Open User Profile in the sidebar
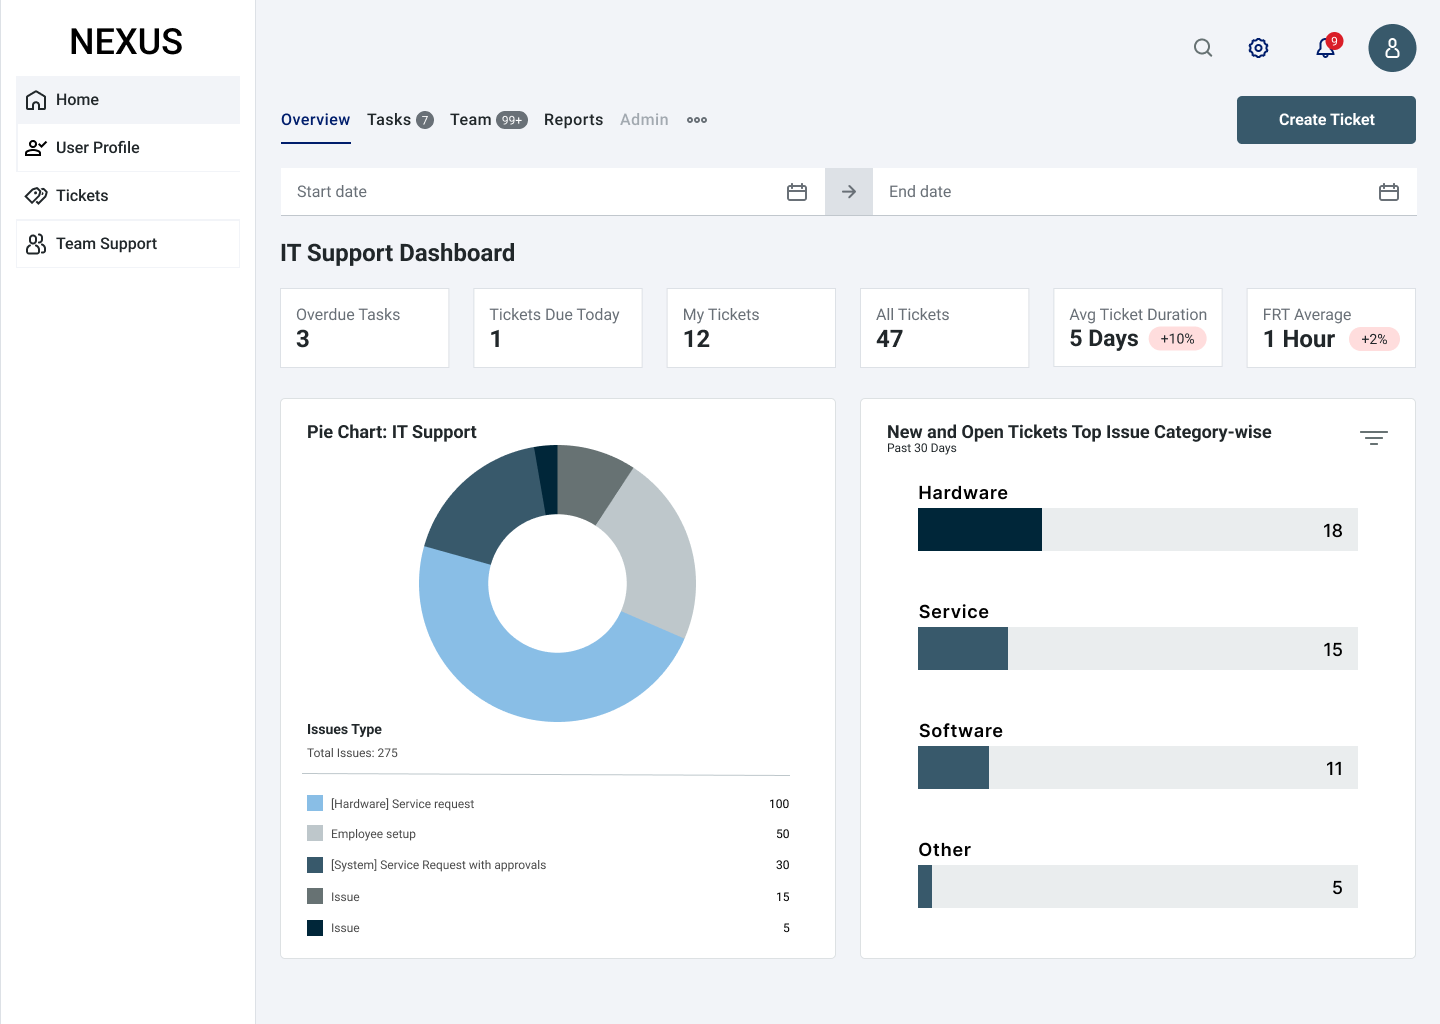The height and width of the screenshot is (1024, 1440). [128, 148]
